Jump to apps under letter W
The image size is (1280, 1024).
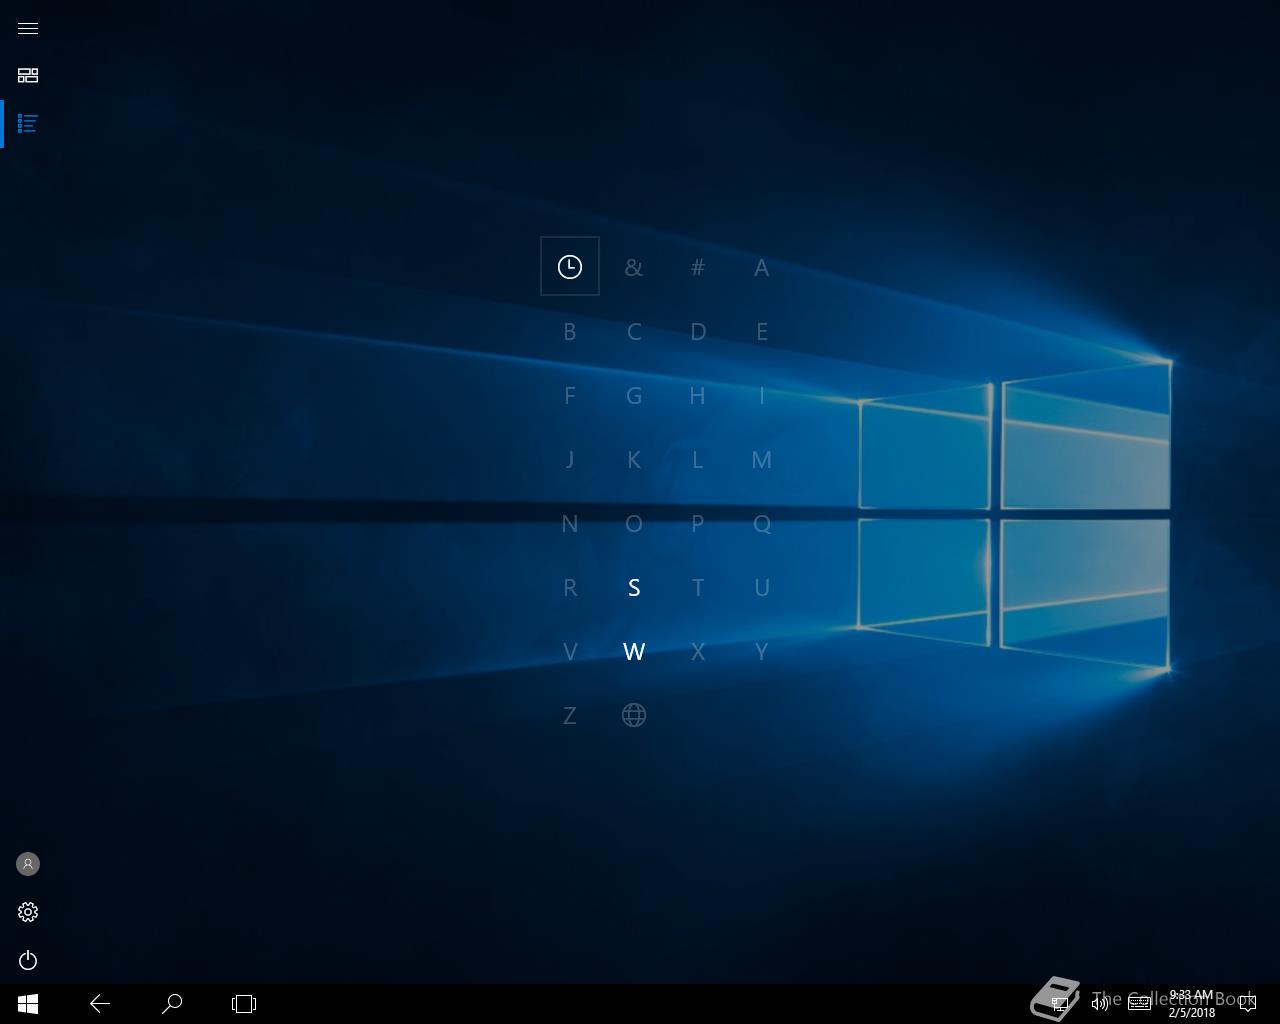[634, 652]
